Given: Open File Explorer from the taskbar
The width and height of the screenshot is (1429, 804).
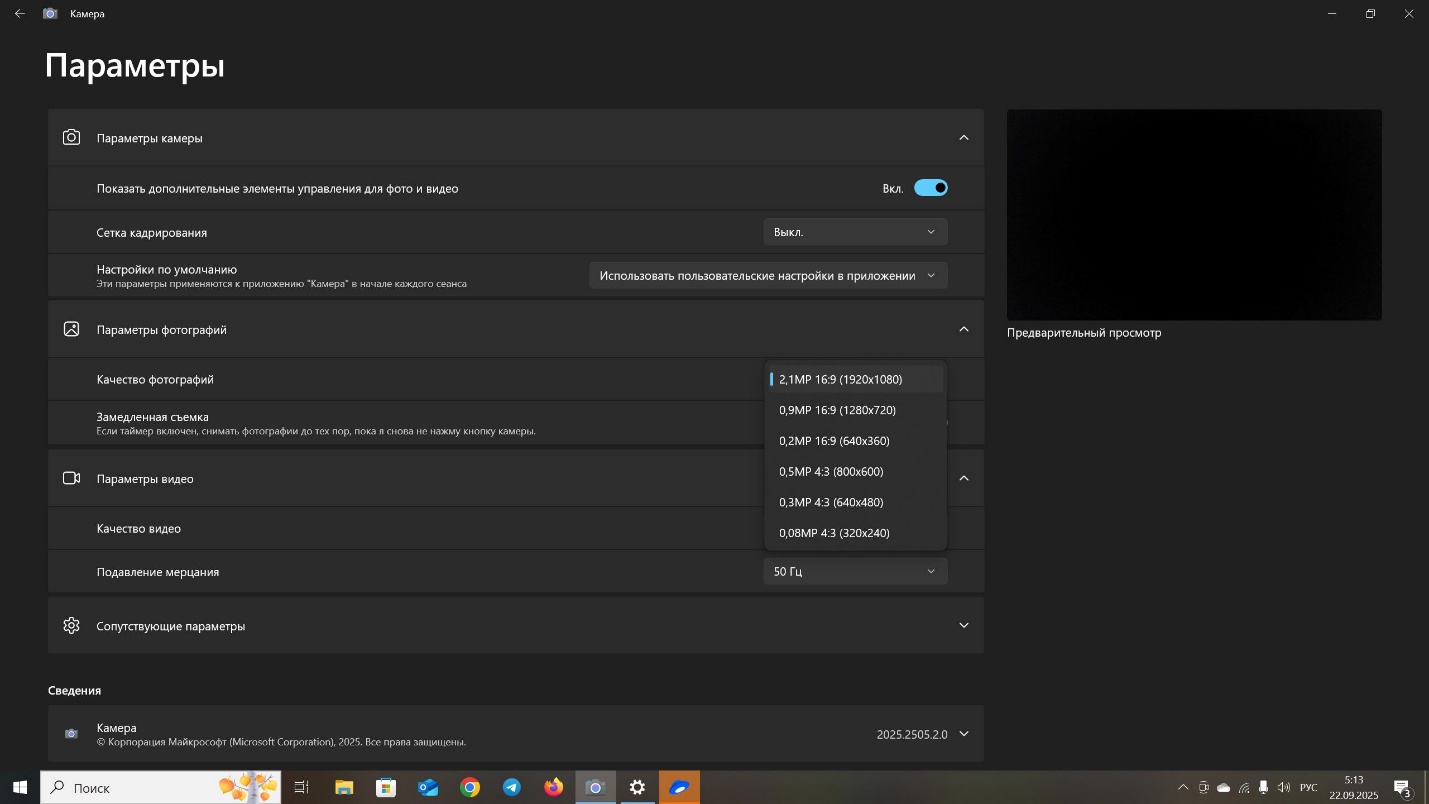Looking at the screenshot, I should click(x=344, y=788).
